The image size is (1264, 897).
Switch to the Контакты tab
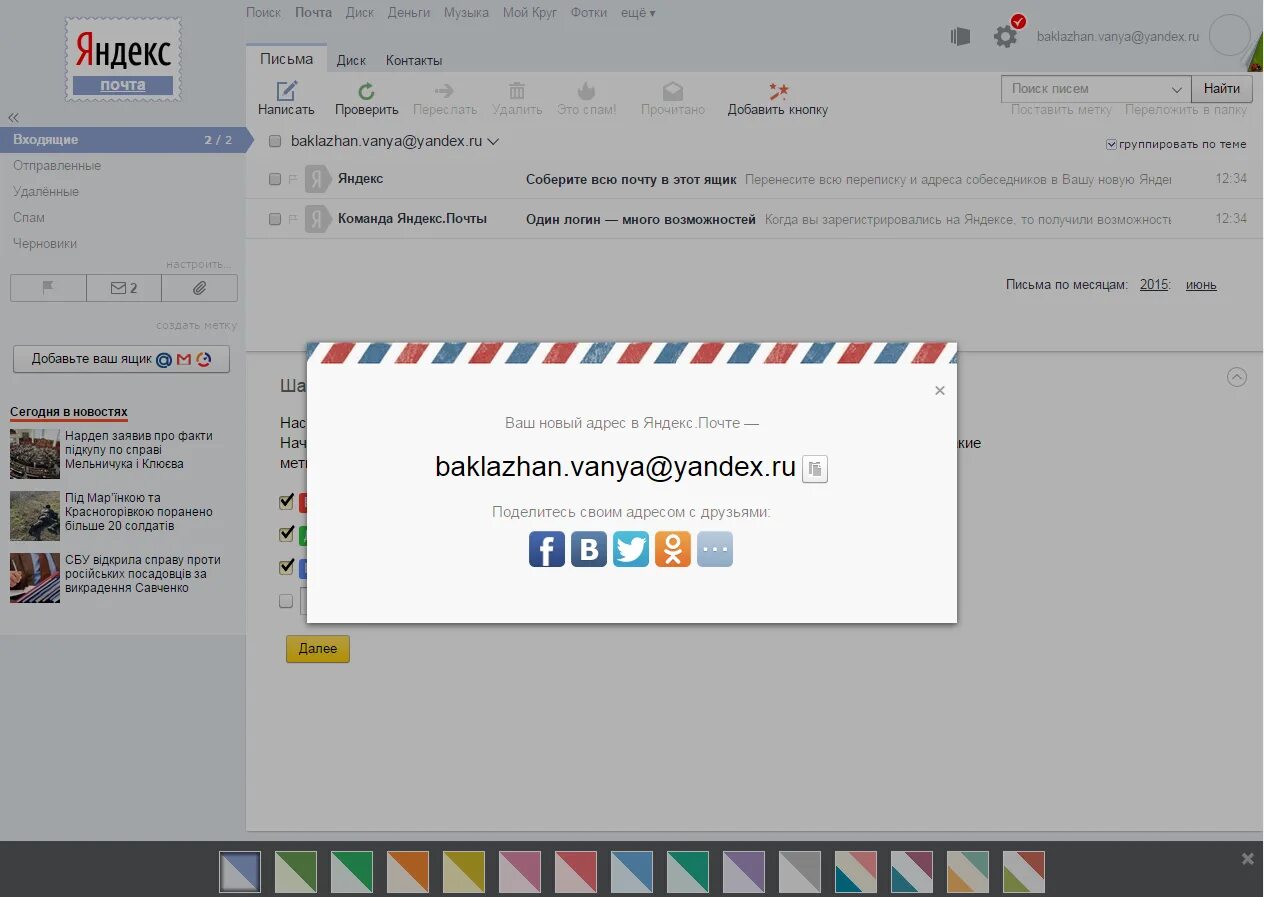click(x=414, y=60)
